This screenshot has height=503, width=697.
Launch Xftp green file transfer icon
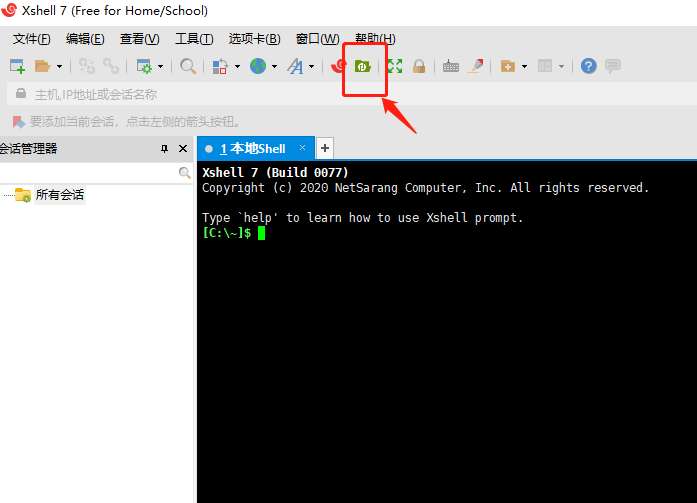pyautogui.click(x=363, y=66)
